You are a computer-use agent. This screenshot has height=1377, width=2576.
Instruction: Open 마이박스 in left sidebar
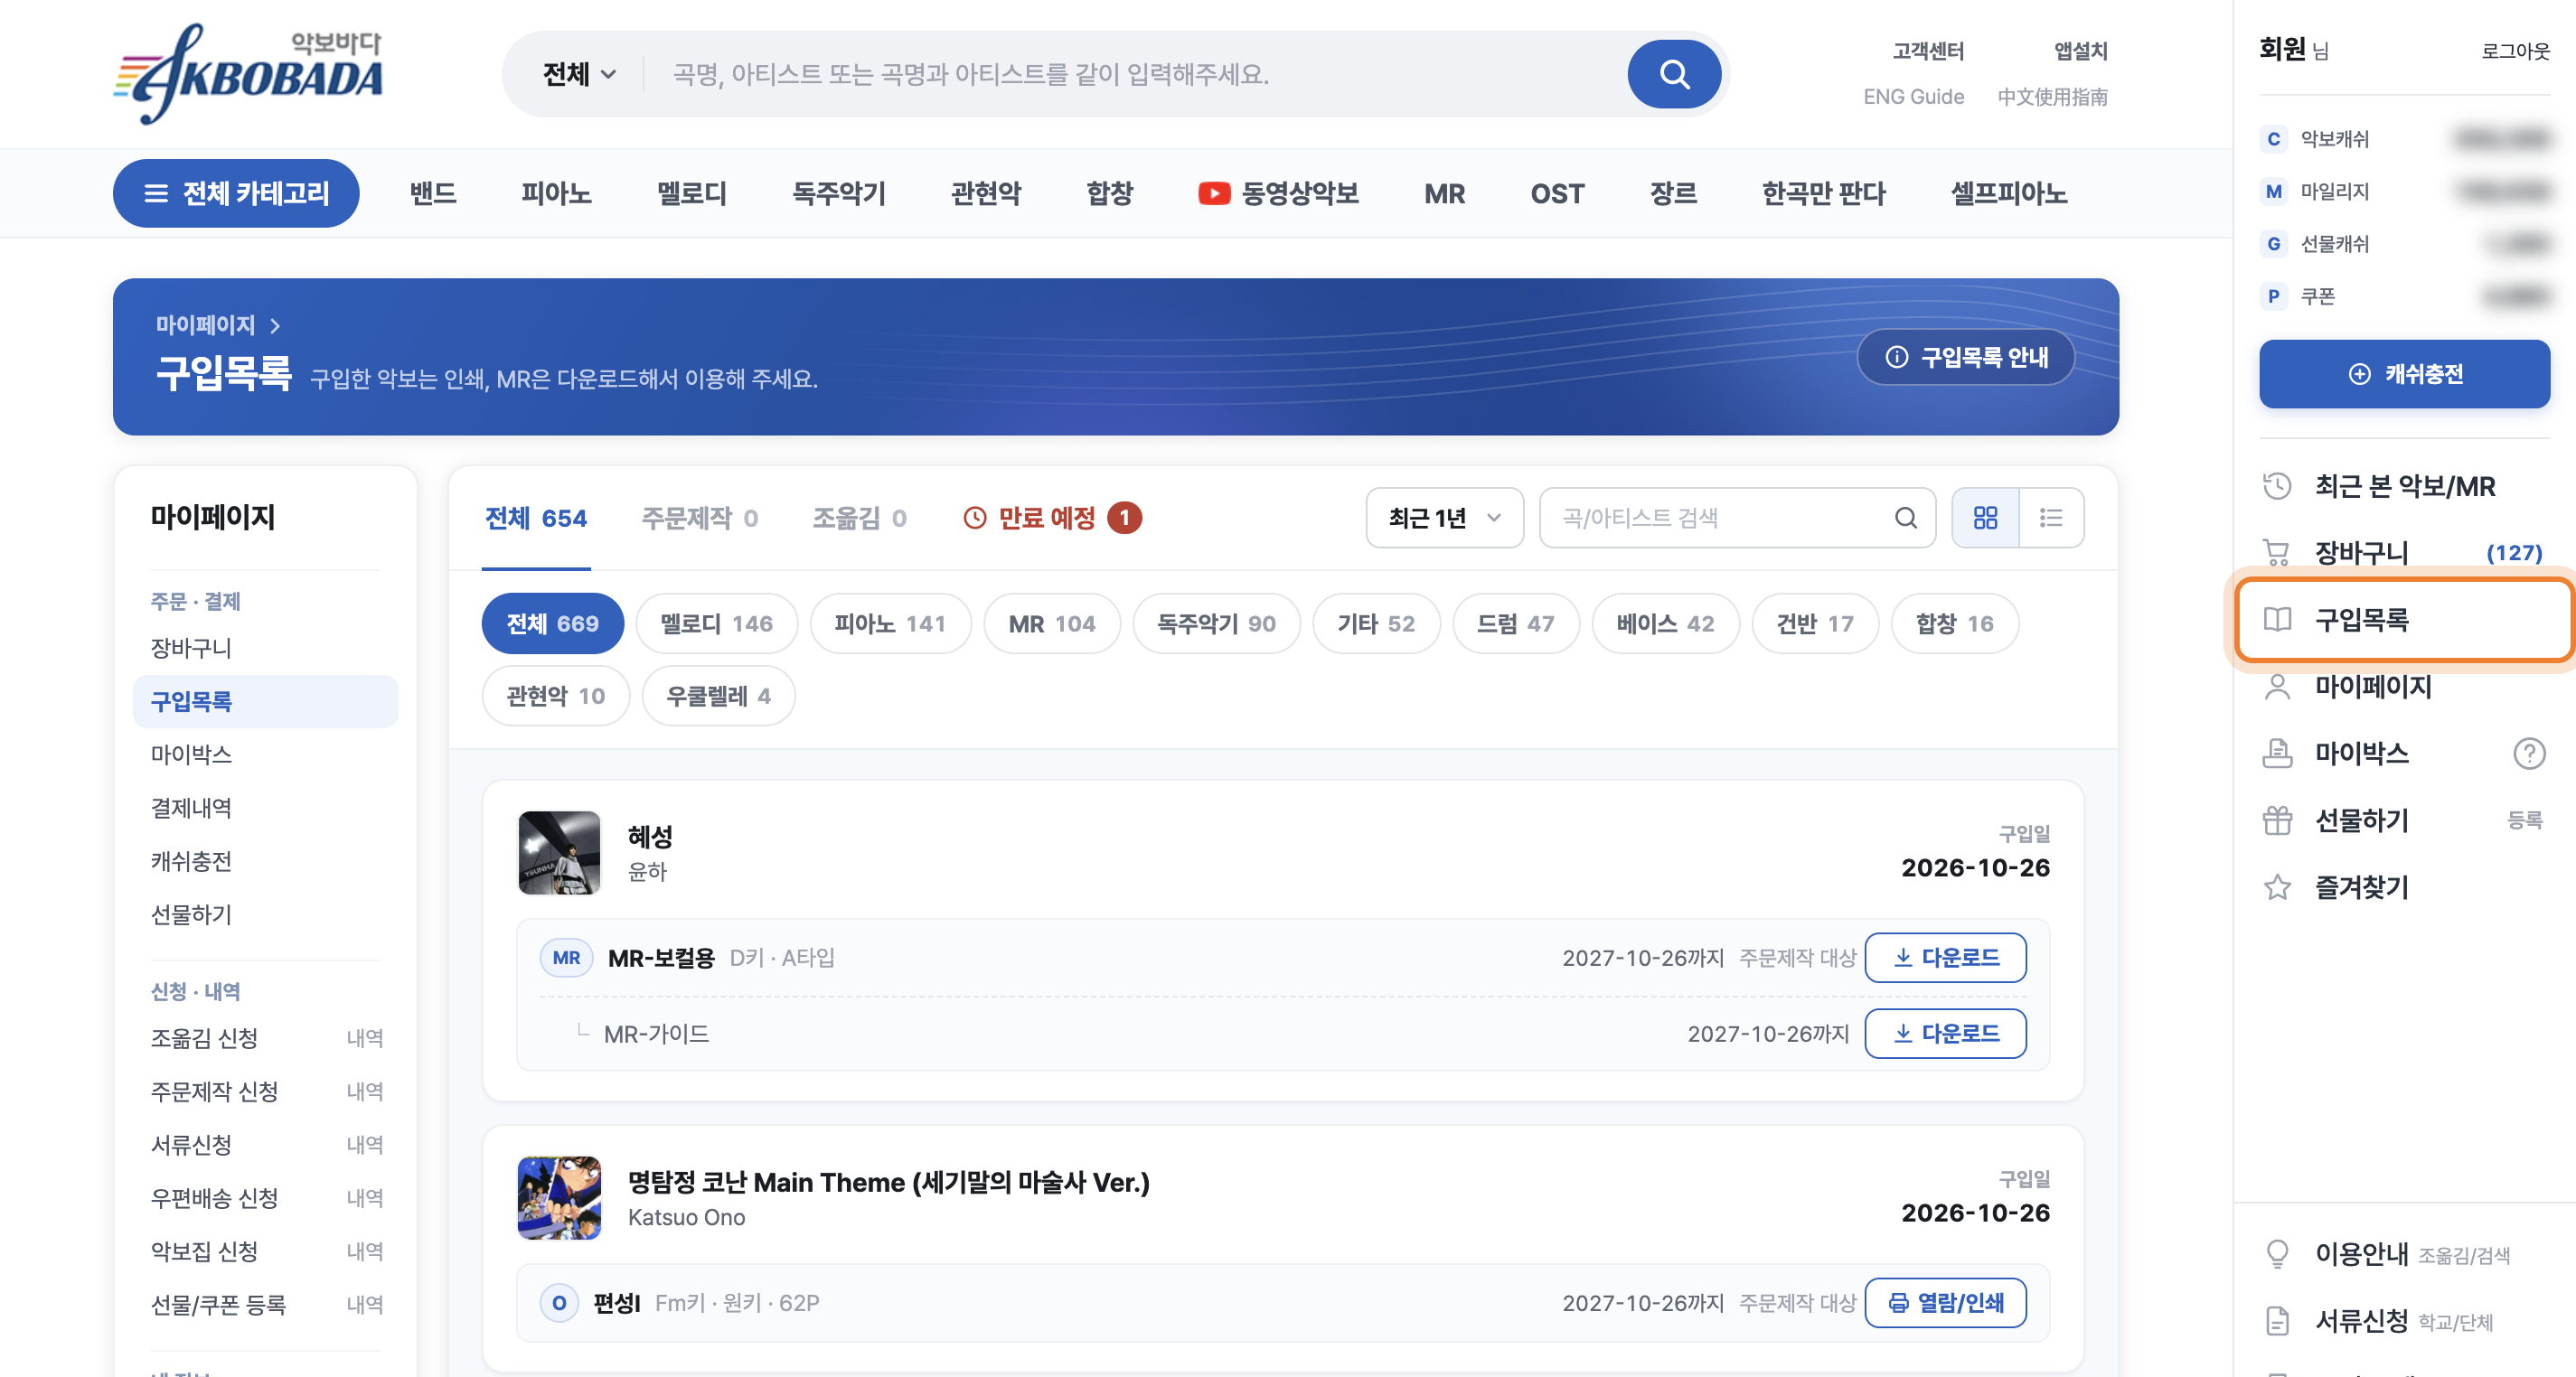191,755
